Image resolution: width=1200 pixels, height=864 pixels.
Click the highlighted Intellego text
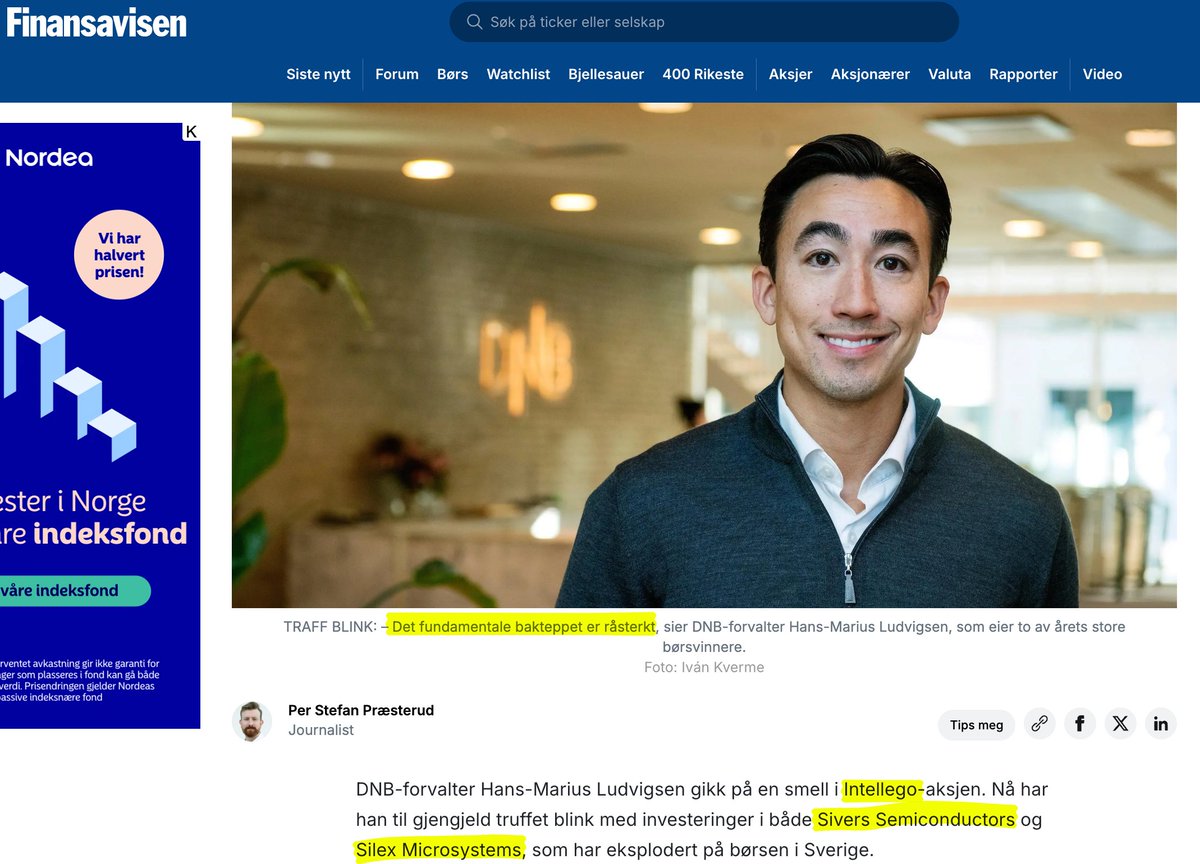880,790
